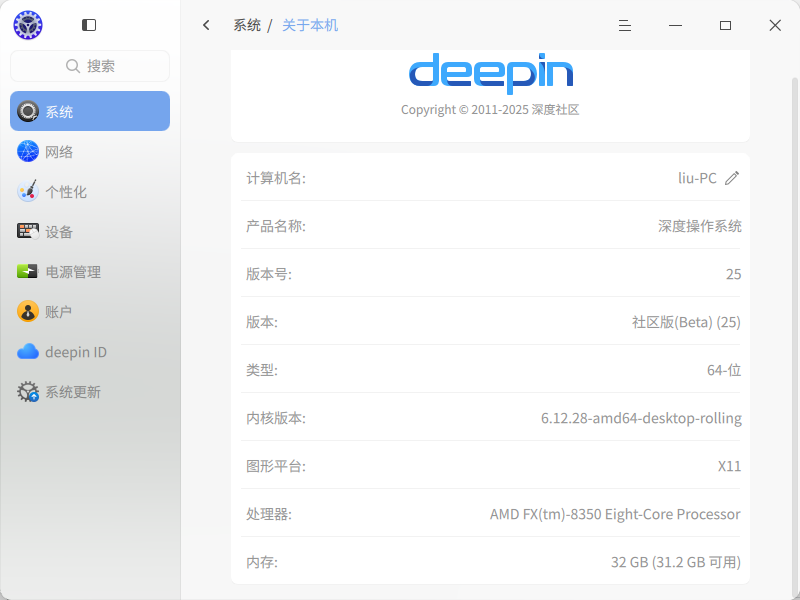This screenshot has width=800, height=600.
Task: Click the 系统 sidebar icon
Action: 28,111
